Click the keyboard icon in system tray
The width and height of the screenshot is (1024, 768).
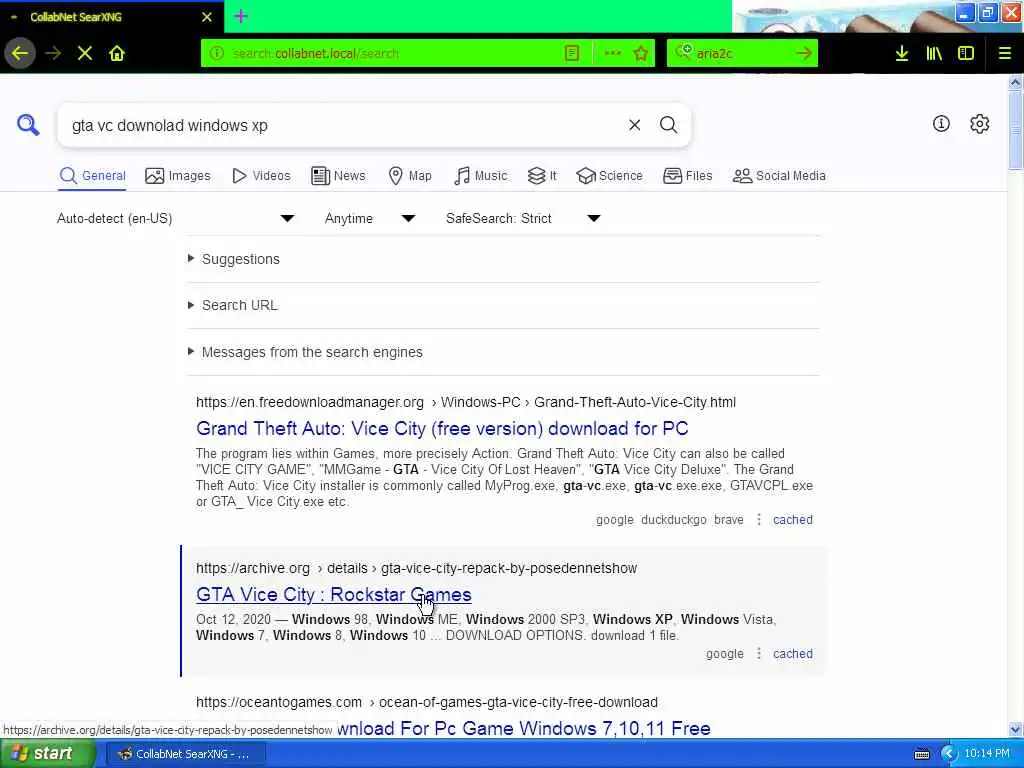point(921,754)
